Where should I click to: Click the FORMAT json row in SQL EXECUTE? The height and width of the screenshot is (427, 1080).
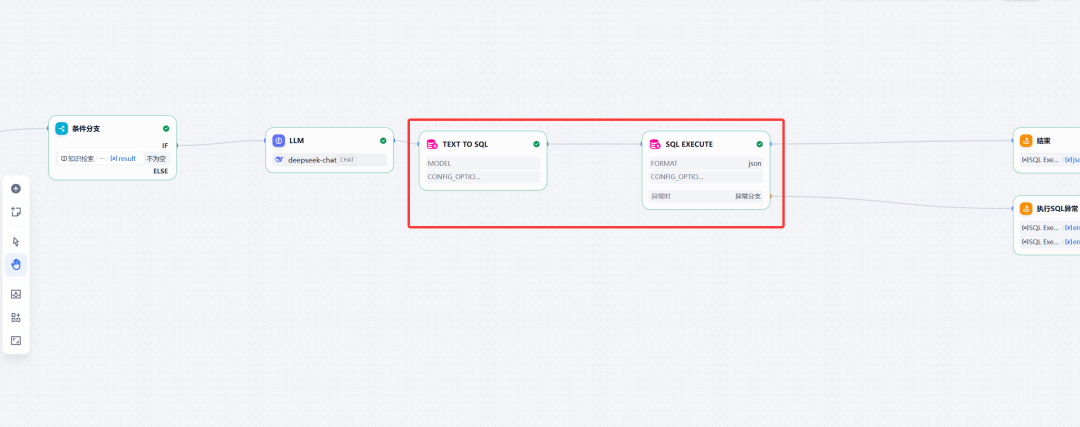coord(705,162)
